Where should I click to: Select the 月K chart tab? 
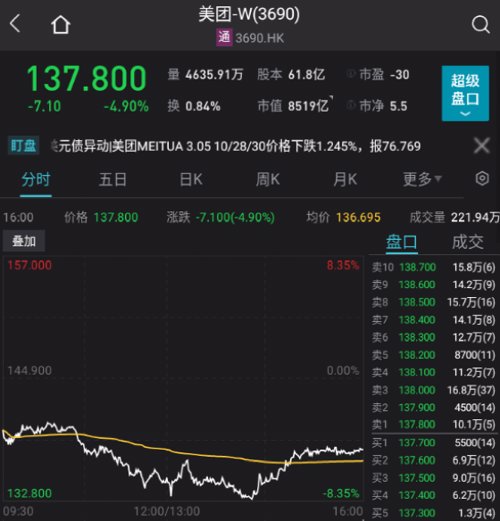(345, 180)
